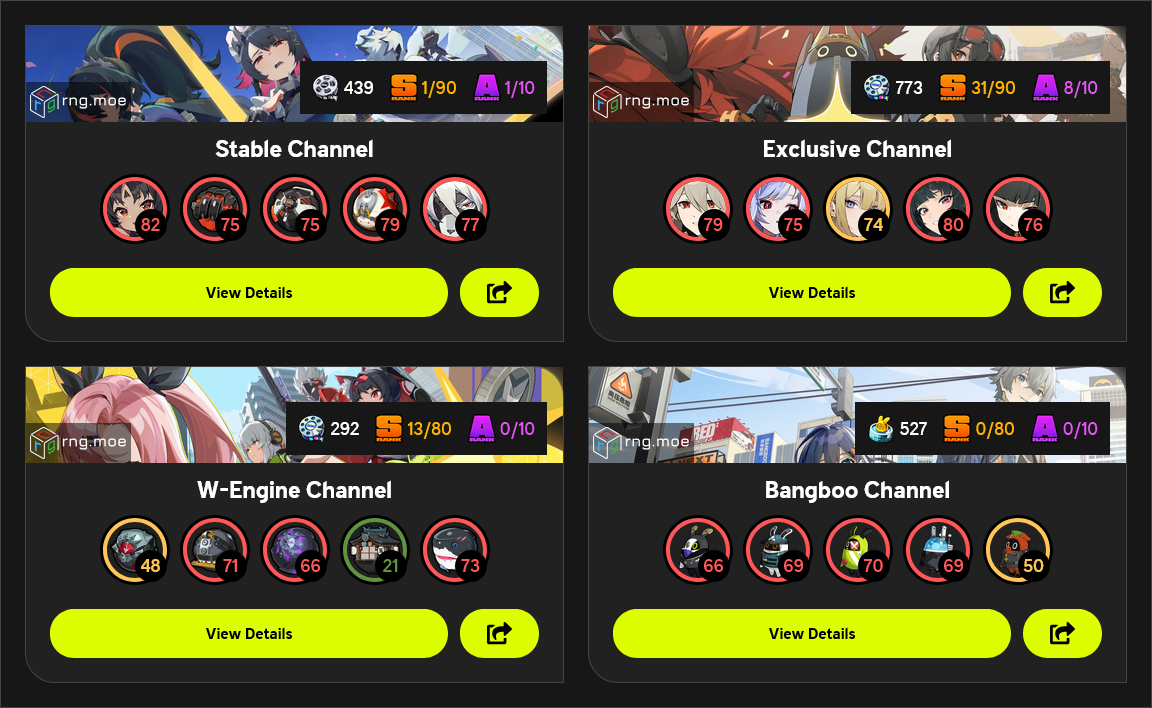Click the green-ringed W-Engine icon showing 21
Image resolution: width=1152 pixels, height=708 pixels.
pyautogui.click(x=375, y=550)
